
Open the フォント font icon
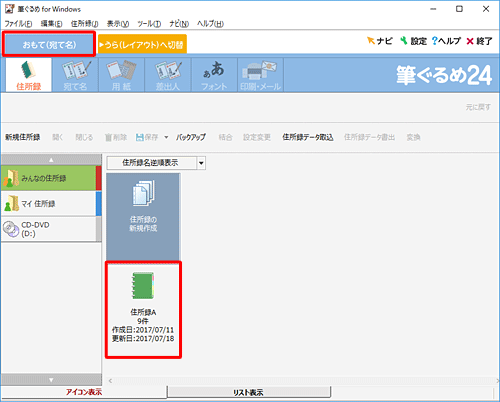214,75
